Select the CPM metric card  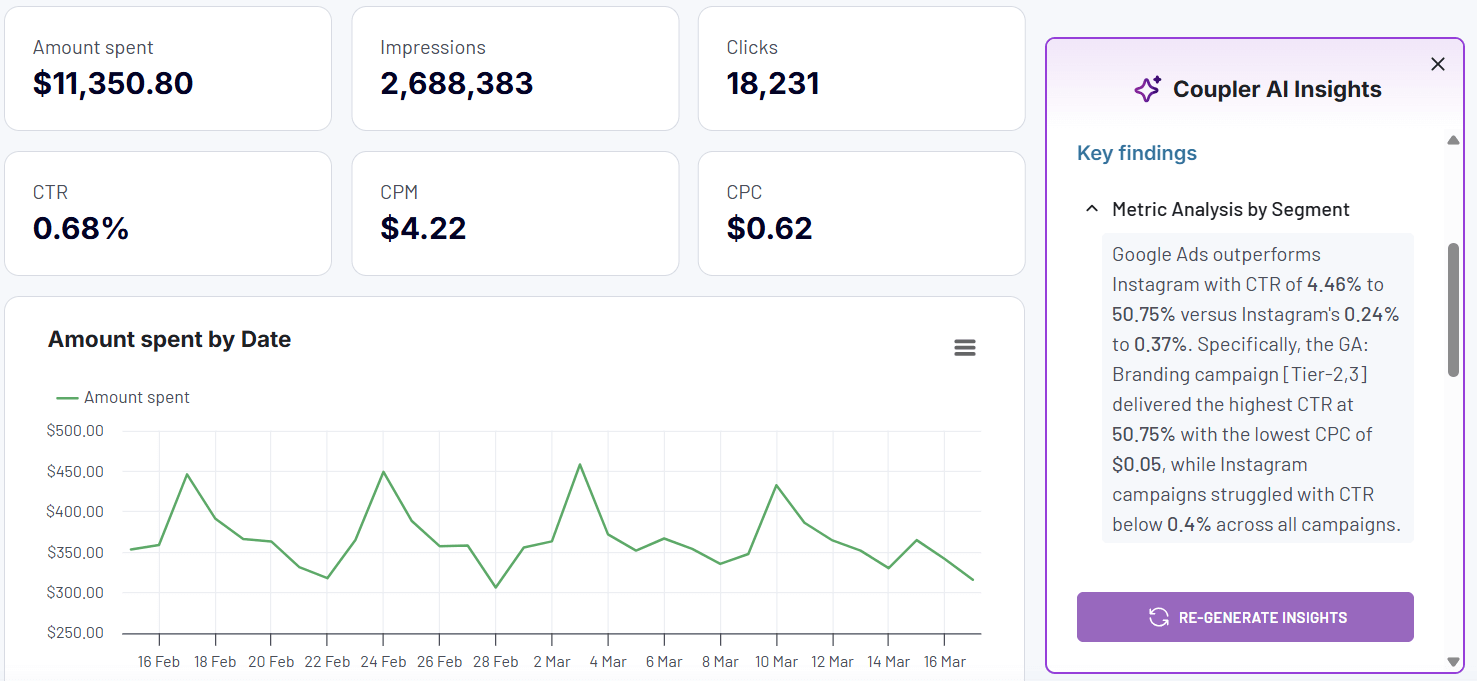tap(515, 213)
